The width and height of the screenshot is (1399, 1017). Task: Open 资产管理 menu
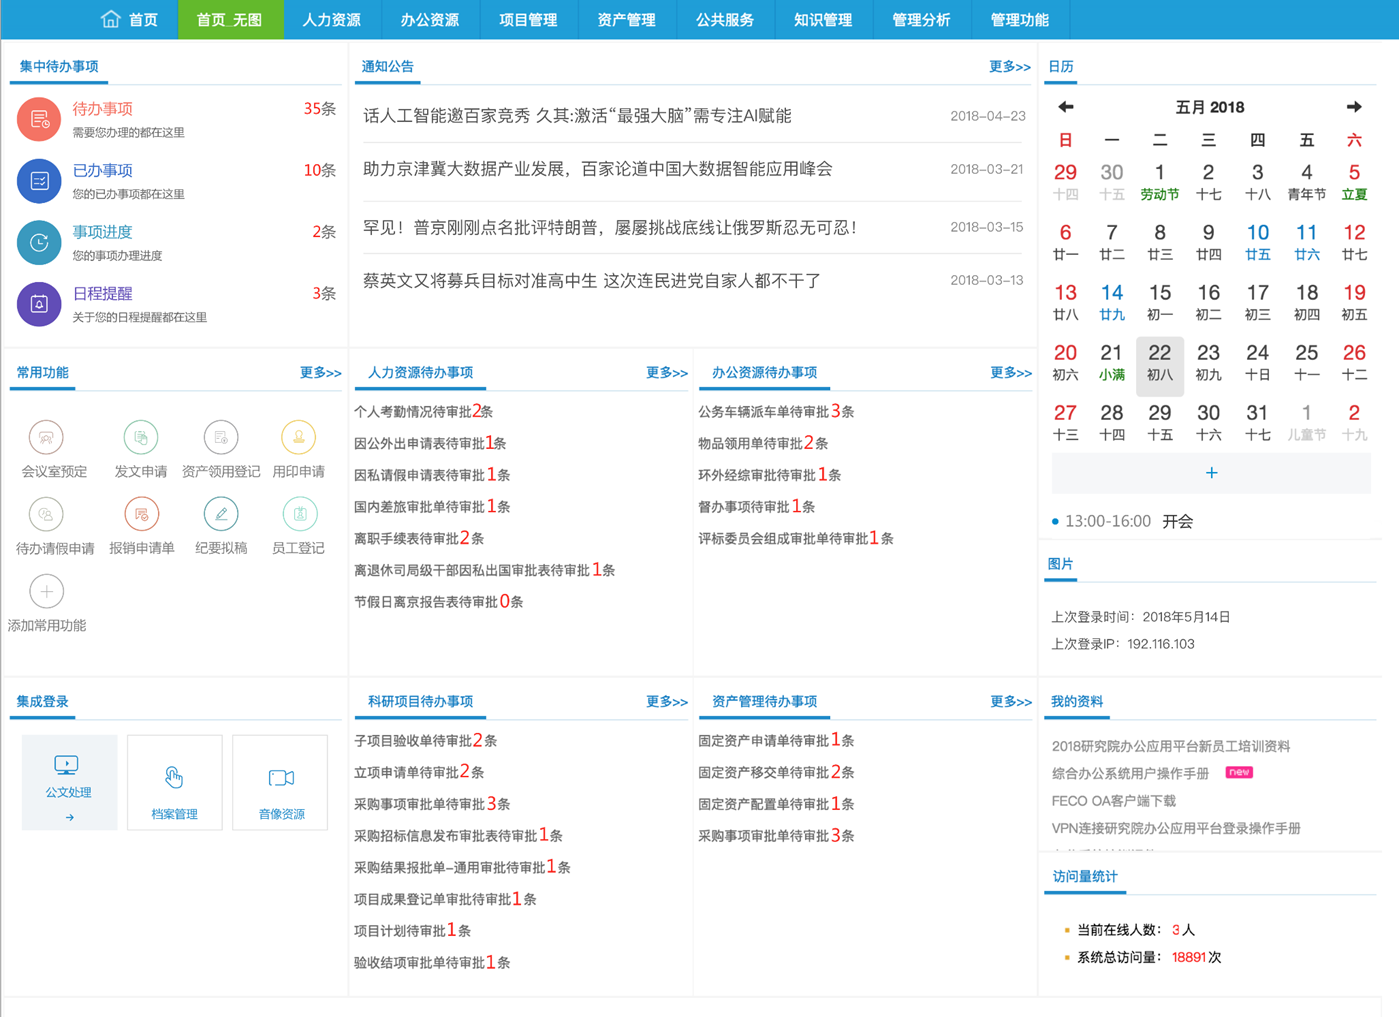point(626,19)
